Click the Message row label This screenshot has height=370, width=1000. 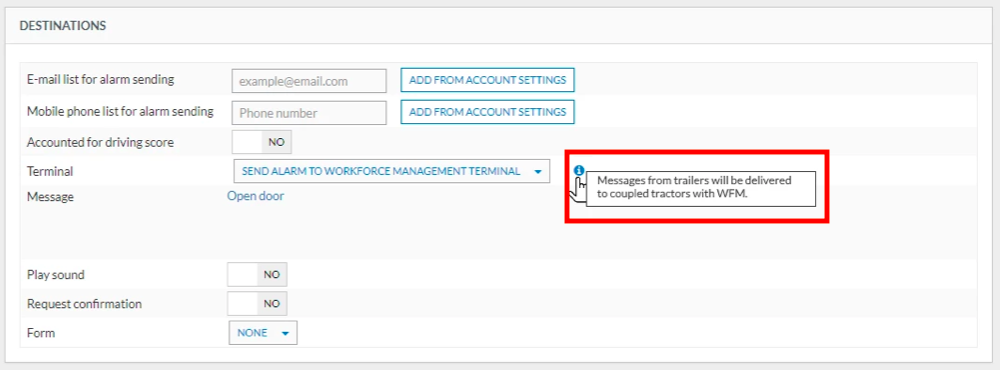click(x=50, y=197)
